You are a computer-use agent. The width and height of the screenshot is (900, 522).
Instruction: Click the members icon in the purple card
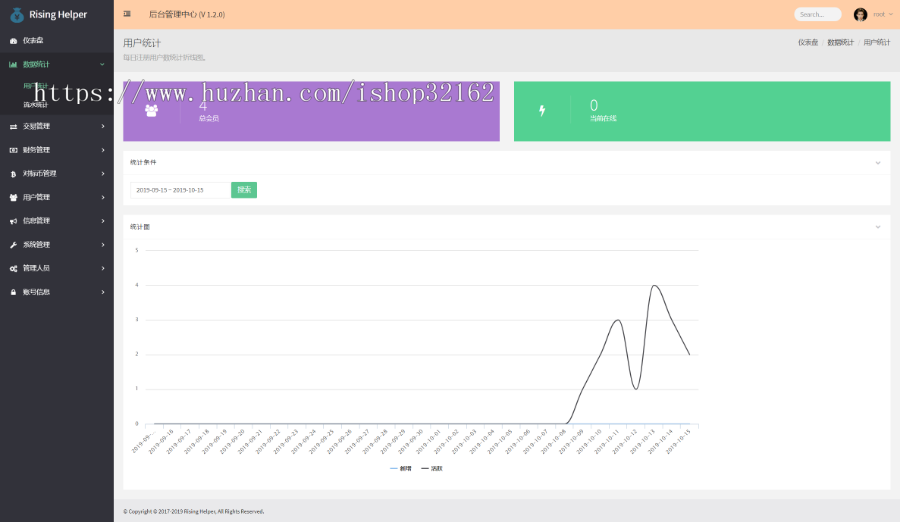152,111
